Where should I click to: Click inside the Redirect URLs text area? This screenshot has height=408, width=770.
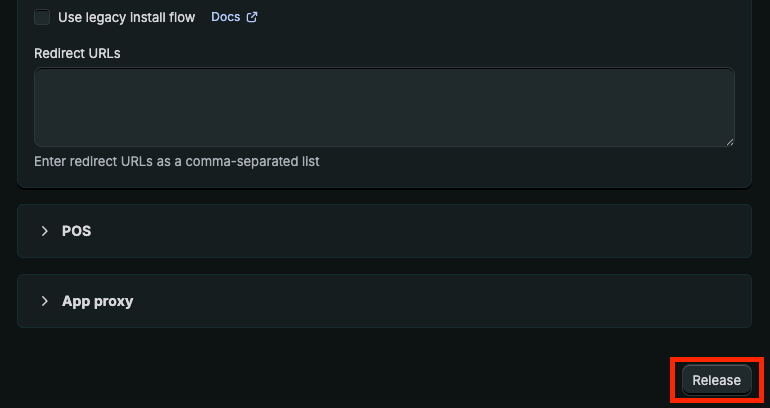click(x=384, y=107)
